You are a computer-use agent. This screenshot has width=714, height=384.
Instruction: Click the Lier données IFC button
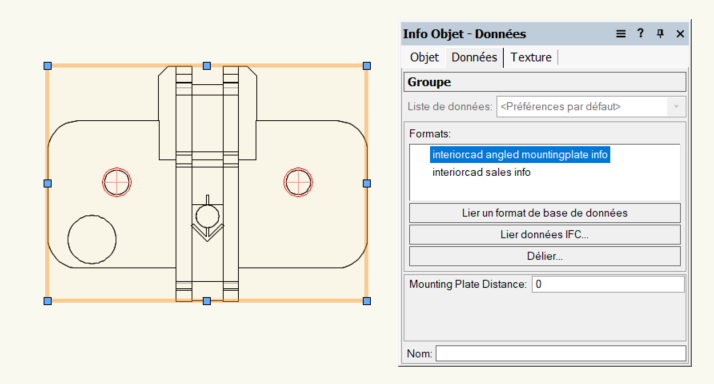(x=545, y=235)
